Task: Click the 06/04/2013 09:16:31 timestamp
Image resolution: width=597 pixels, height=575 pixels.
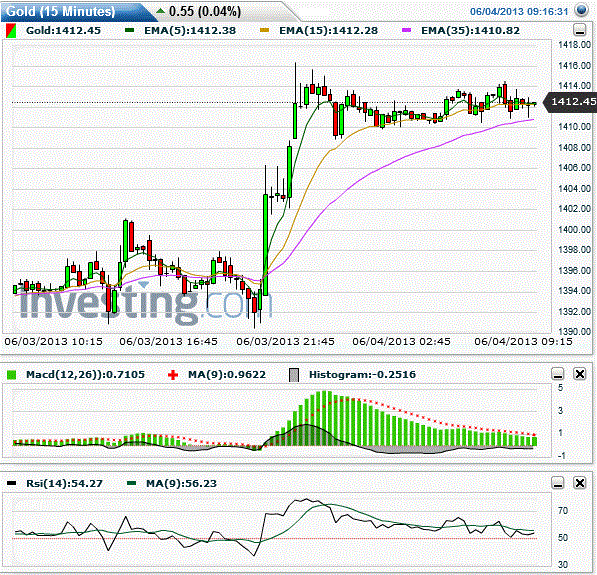Action: 519,11
